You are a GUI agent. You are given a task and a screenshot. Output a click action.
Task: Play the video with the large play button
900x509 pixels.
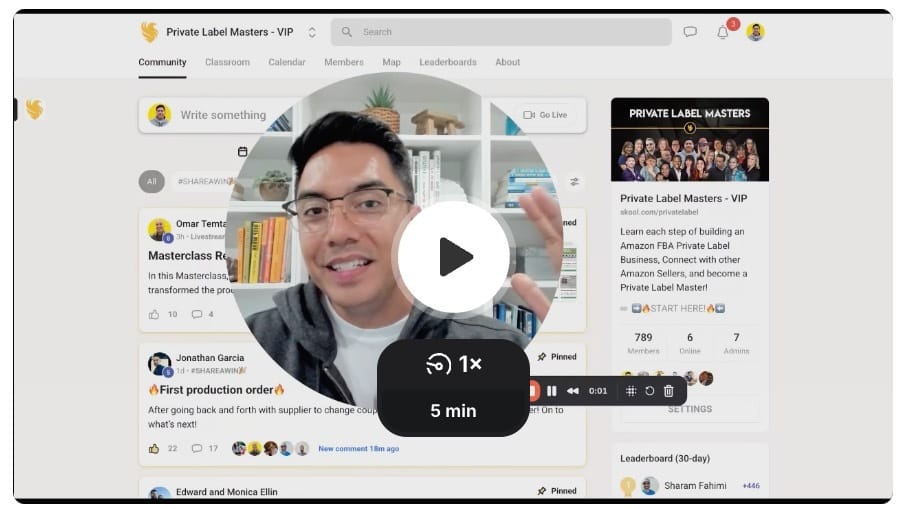point(453,257)
